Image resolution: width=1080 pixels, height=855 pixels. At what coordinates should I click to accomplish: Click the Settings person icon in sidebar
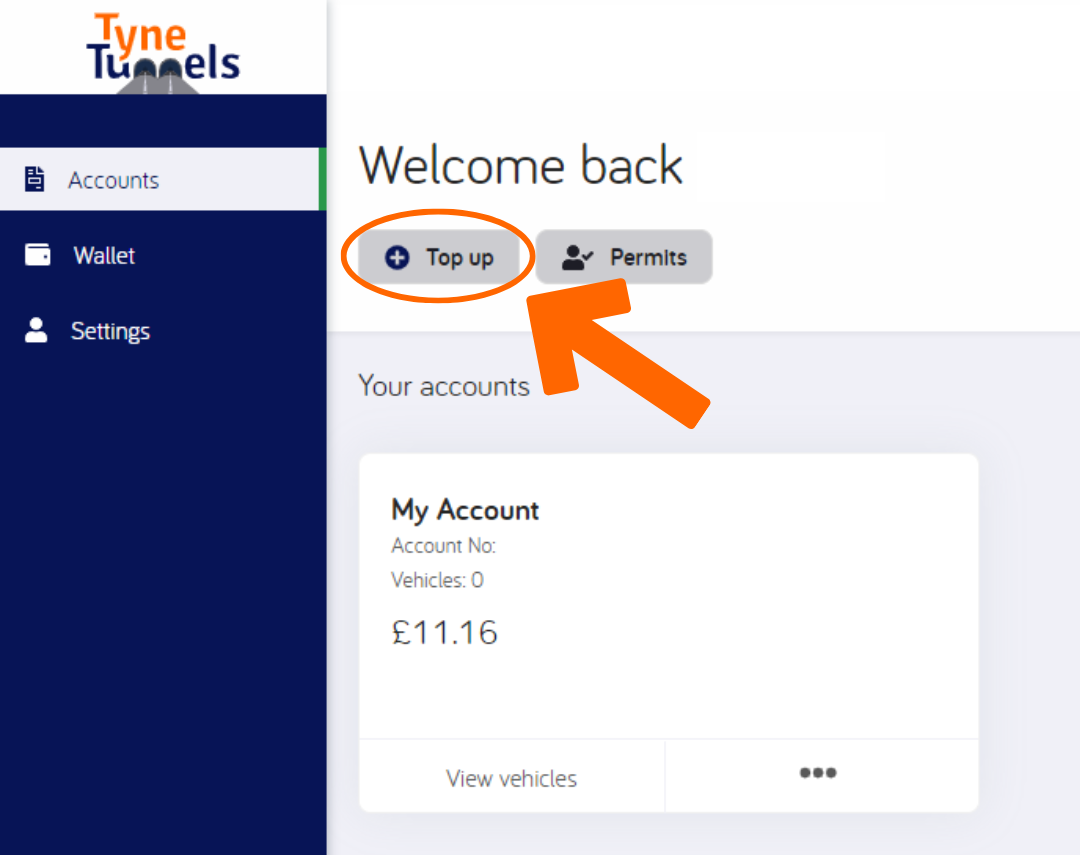tap(36, 330)
